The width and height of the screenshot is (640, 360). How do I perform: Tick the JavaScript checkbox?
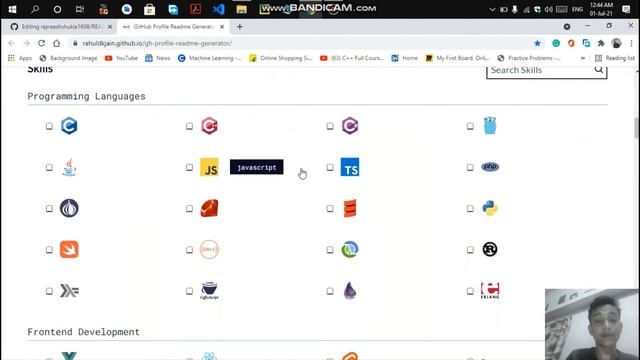(189, 167)
